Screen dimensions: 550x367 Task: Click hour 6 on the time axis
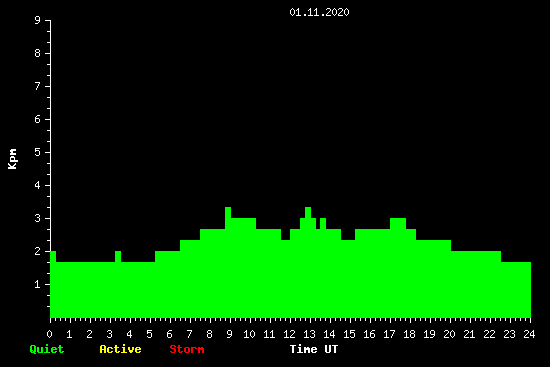click(x=169, y=334)
